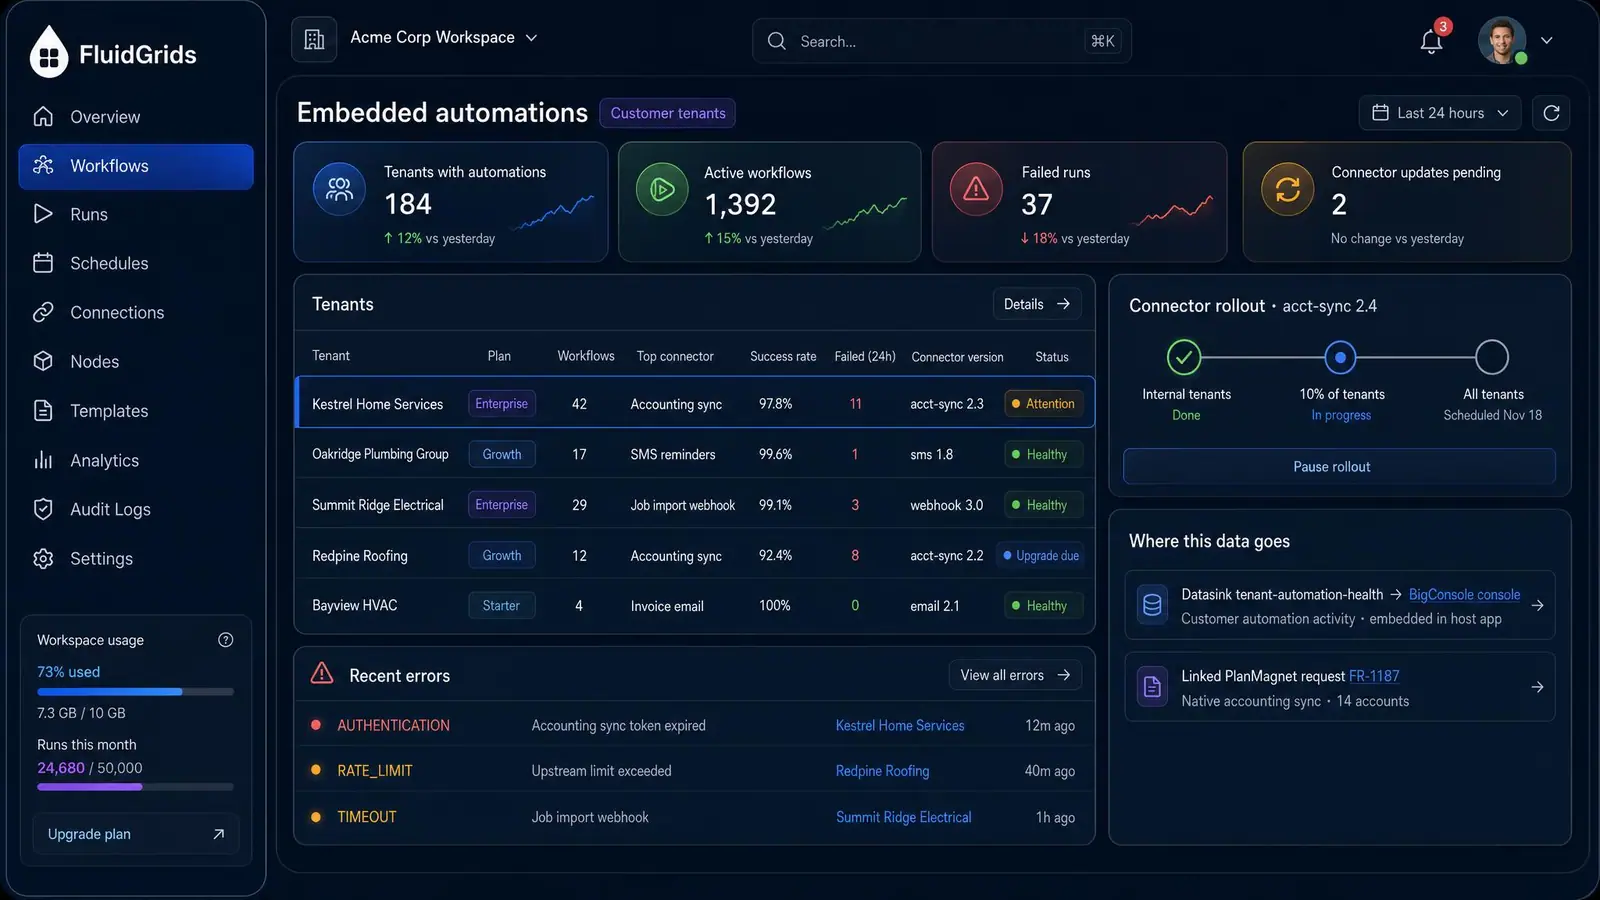Click the Success rate column header

[783, 356]
